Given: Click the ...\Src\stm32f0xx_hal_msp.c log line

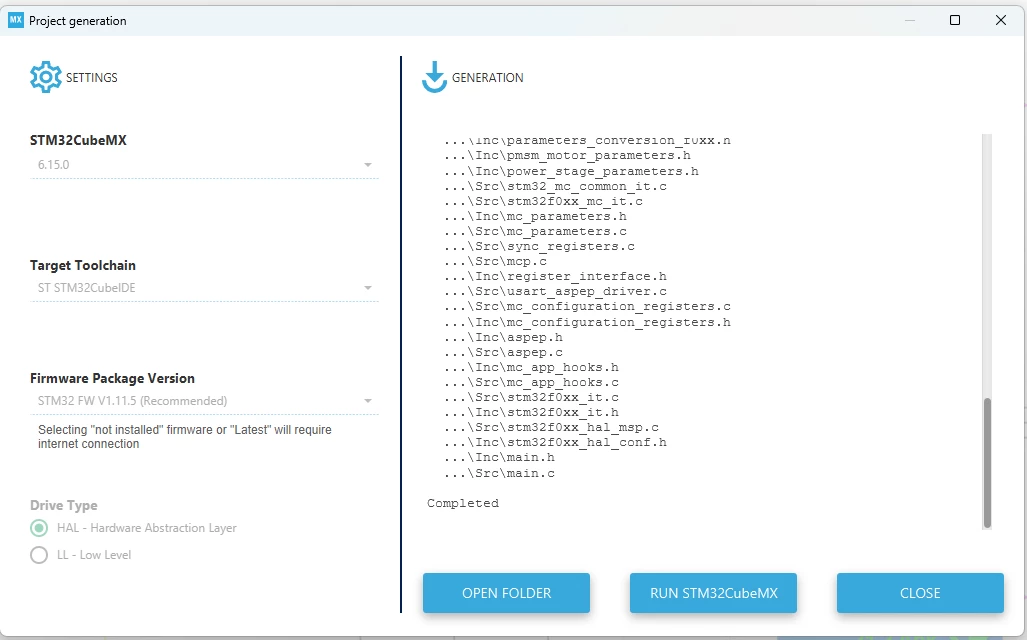Looking at the screenshot, I should (x=551, y=427).
